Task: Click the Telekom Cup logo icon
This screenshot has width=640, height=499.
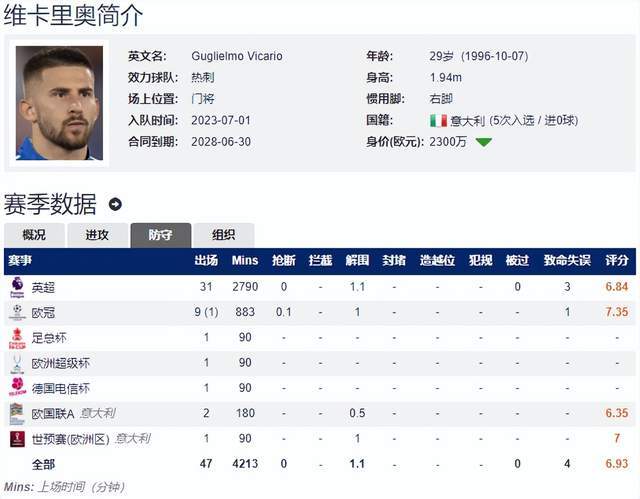Action: click(17, 388)
